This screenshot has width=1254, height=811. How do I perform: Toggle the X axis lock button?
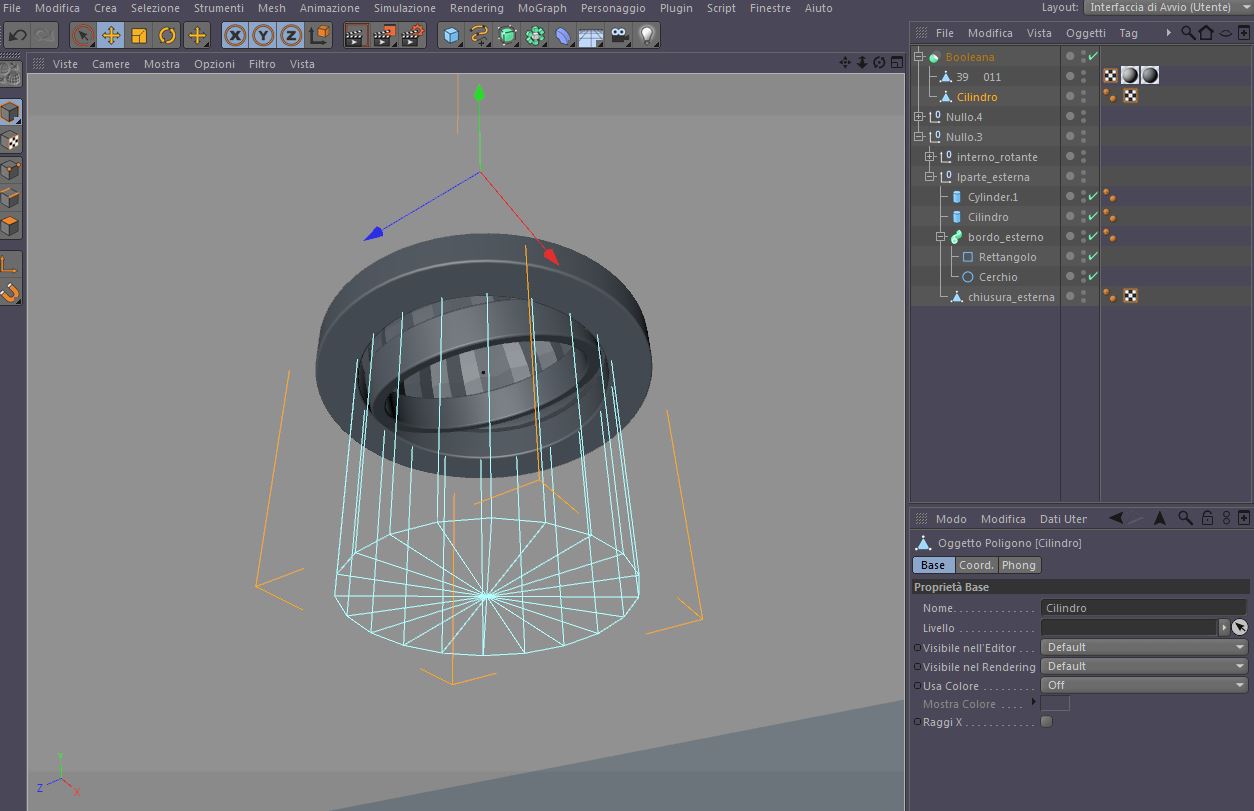[x=235, y=36]
